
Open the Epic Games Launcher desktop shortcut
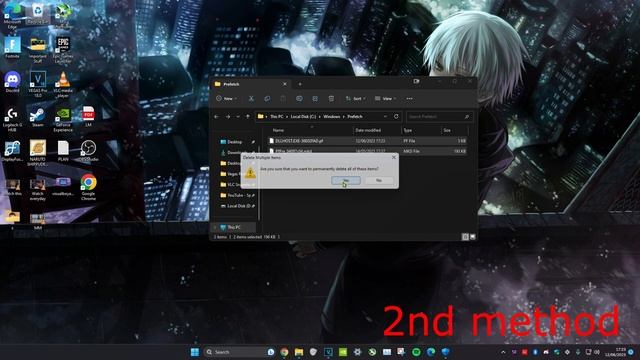[x=63, y=50]
